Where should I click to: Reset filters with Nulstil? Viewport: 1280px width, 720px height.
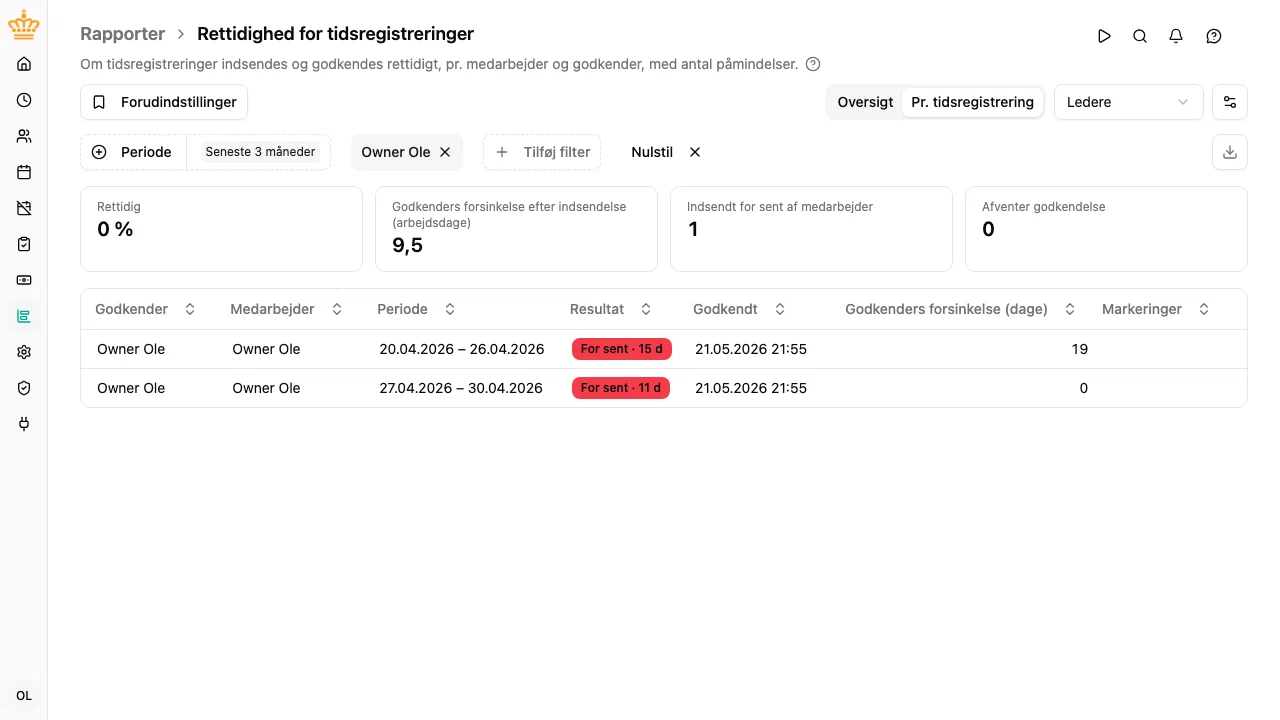click(666, 152)
